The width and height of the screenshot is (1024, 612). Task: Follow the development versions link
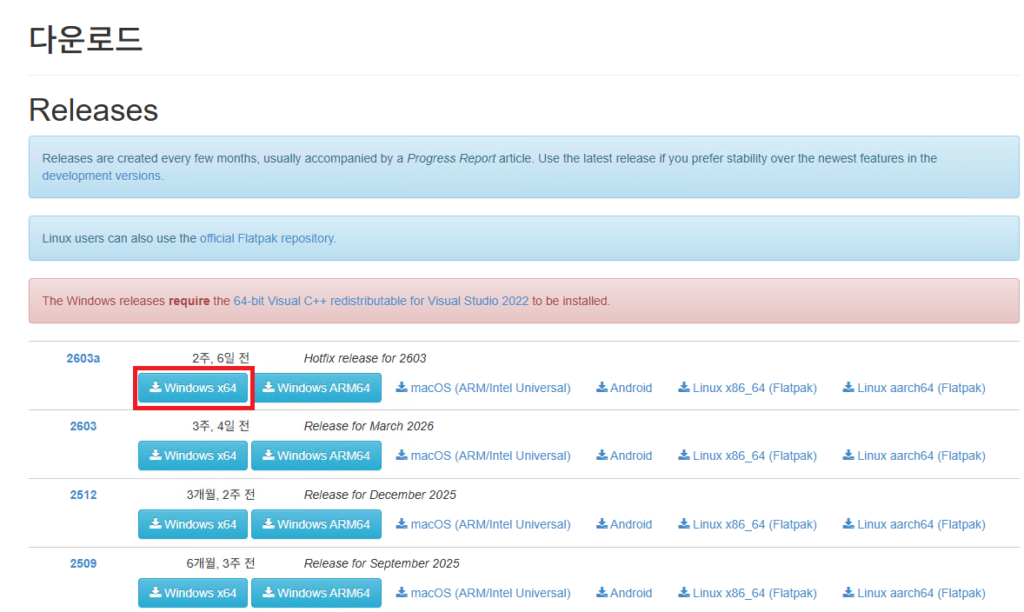tap(101, 176)
